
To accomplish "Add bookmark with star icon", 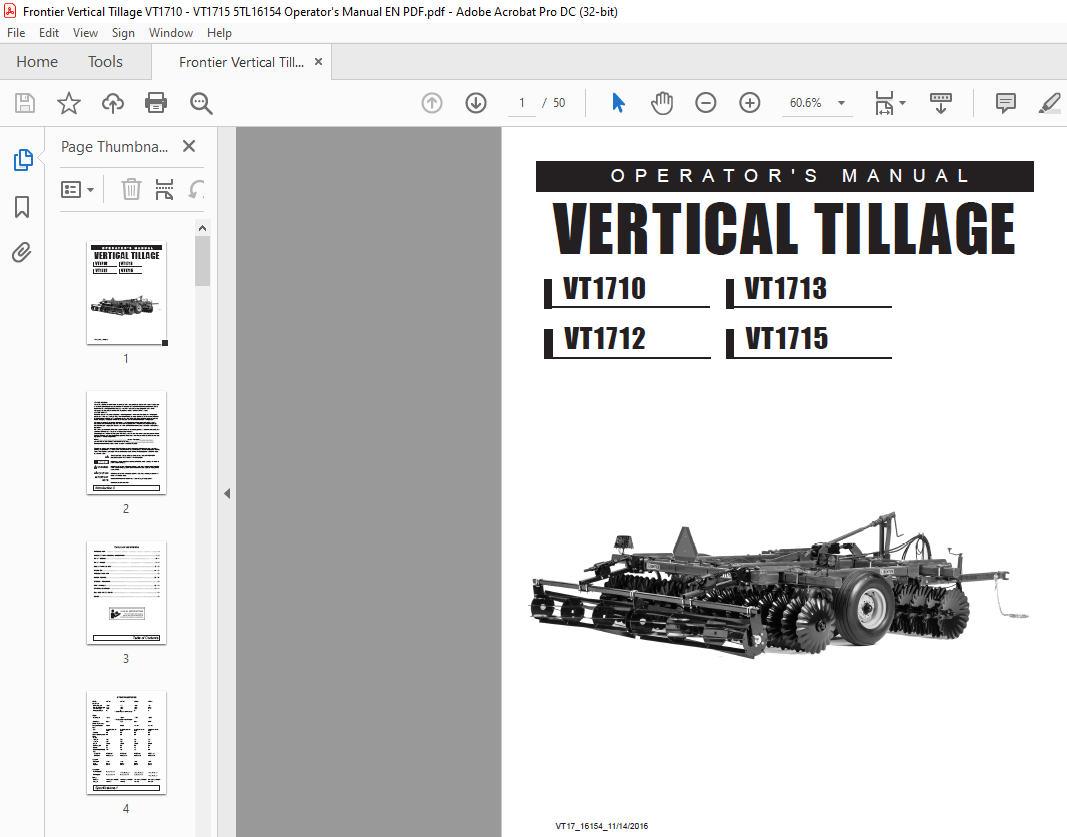I will (69, 103).
